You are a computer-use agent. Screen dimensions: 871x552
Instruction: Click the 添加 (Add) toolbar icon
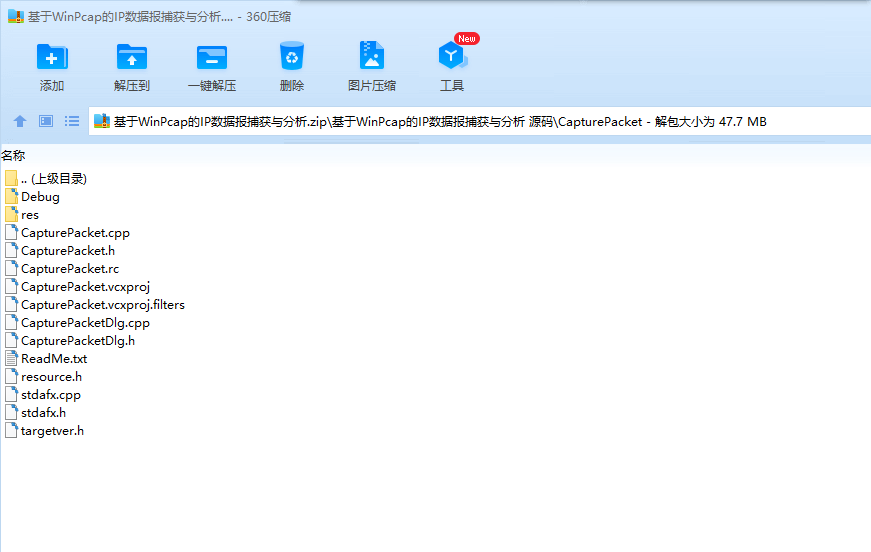[x=52, y=57]
